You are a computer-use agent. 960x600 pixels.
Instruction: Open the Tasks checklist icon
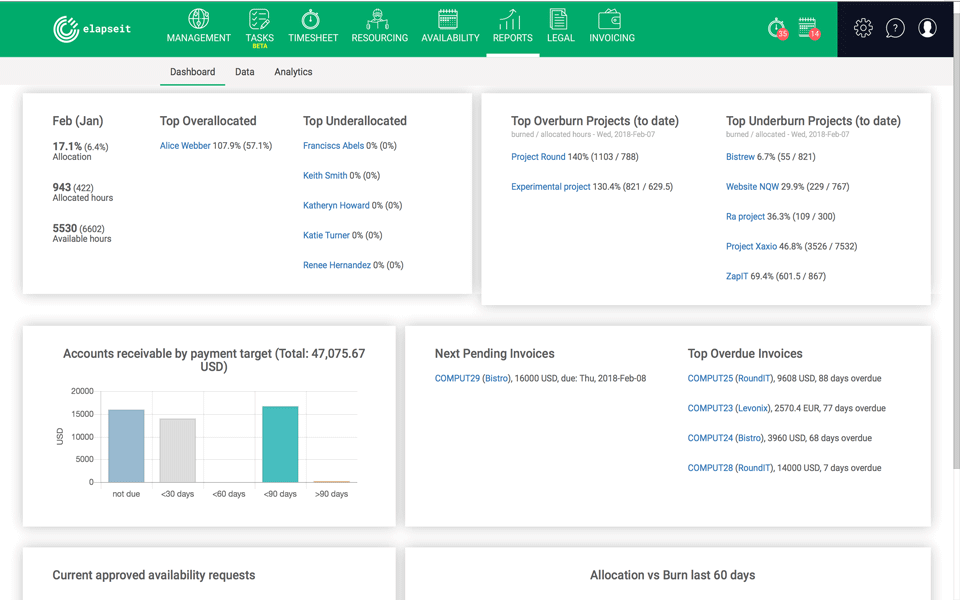259,19
